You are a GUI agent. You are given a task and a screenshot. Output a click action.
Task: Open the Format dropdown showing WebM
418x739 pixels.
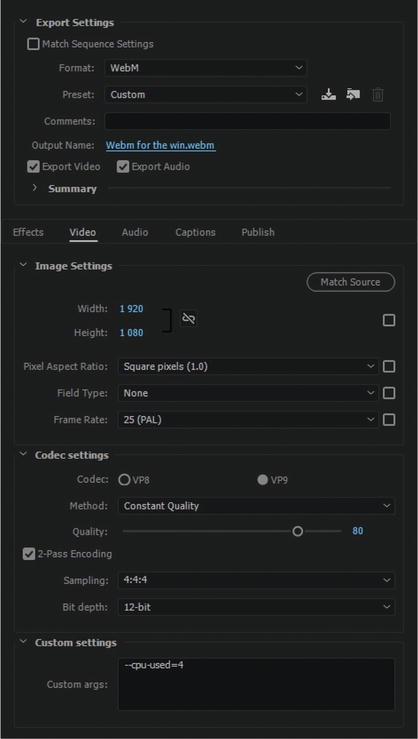(x=205, y=68)
